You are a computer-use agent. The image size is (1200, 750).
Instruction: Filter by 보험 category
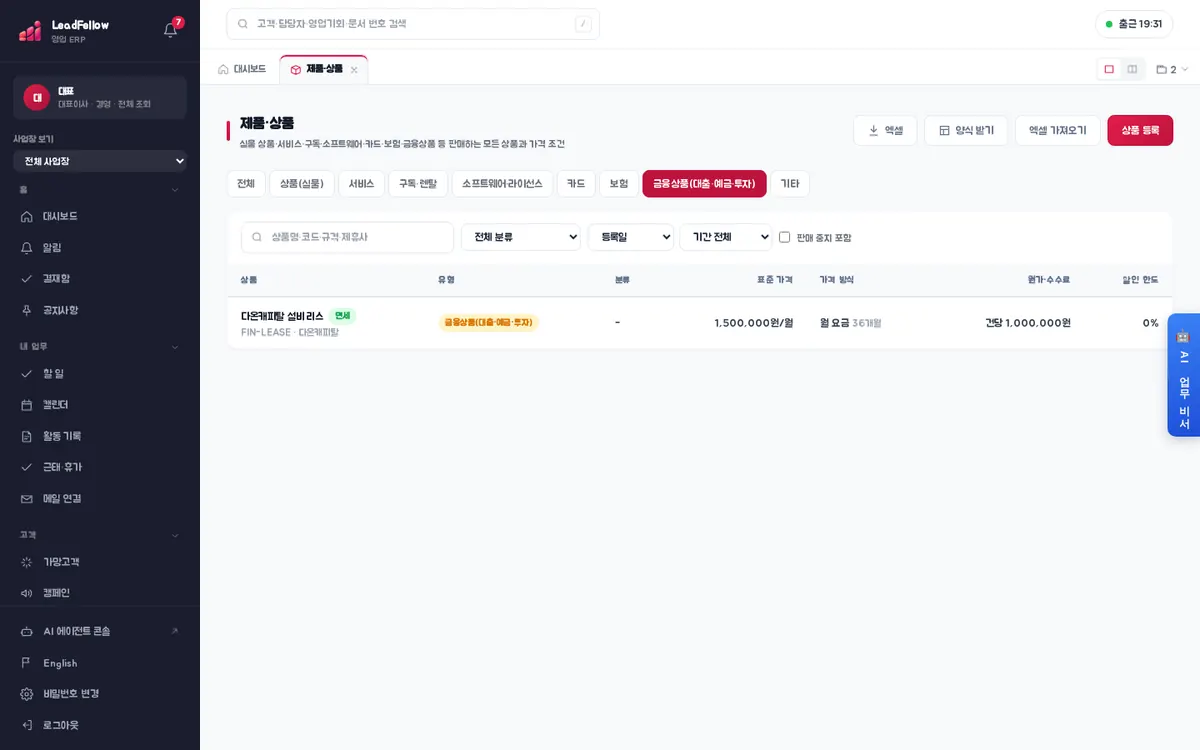[619, 184]
